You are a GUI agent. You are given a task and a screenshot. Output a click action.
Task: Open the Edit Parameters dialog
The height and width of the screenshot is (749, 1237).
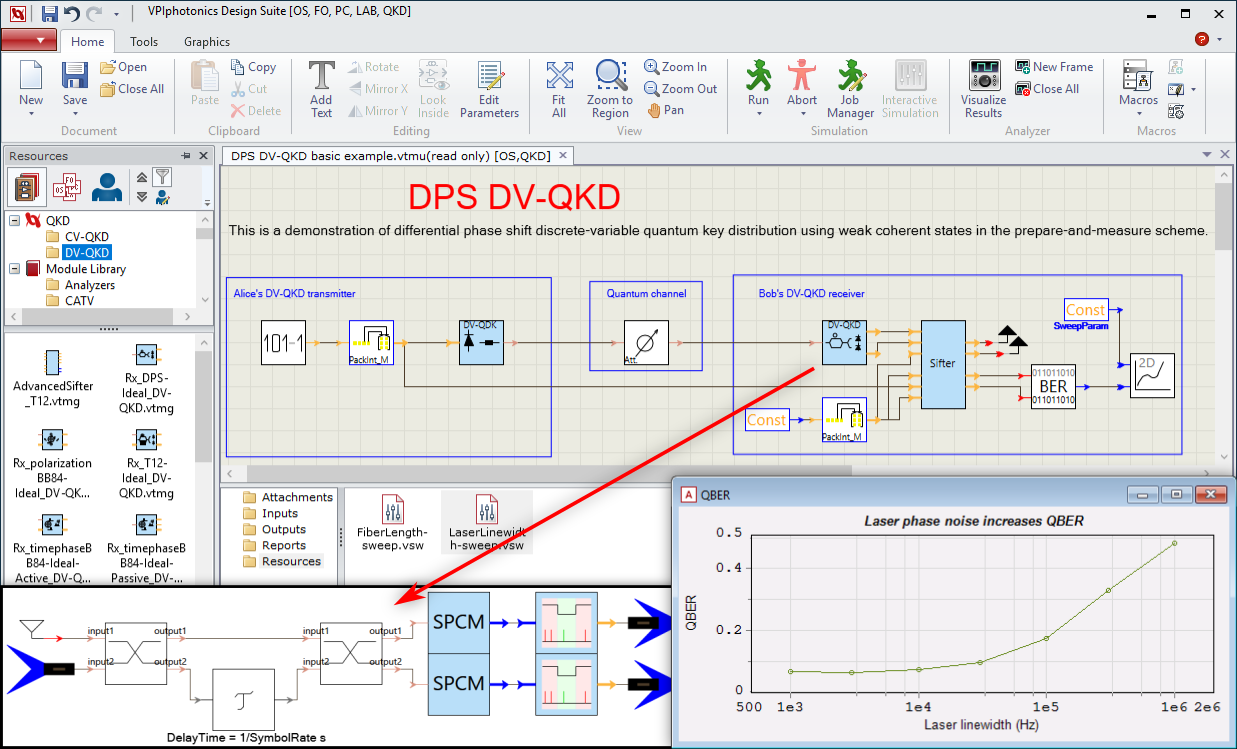pos(489,89)
